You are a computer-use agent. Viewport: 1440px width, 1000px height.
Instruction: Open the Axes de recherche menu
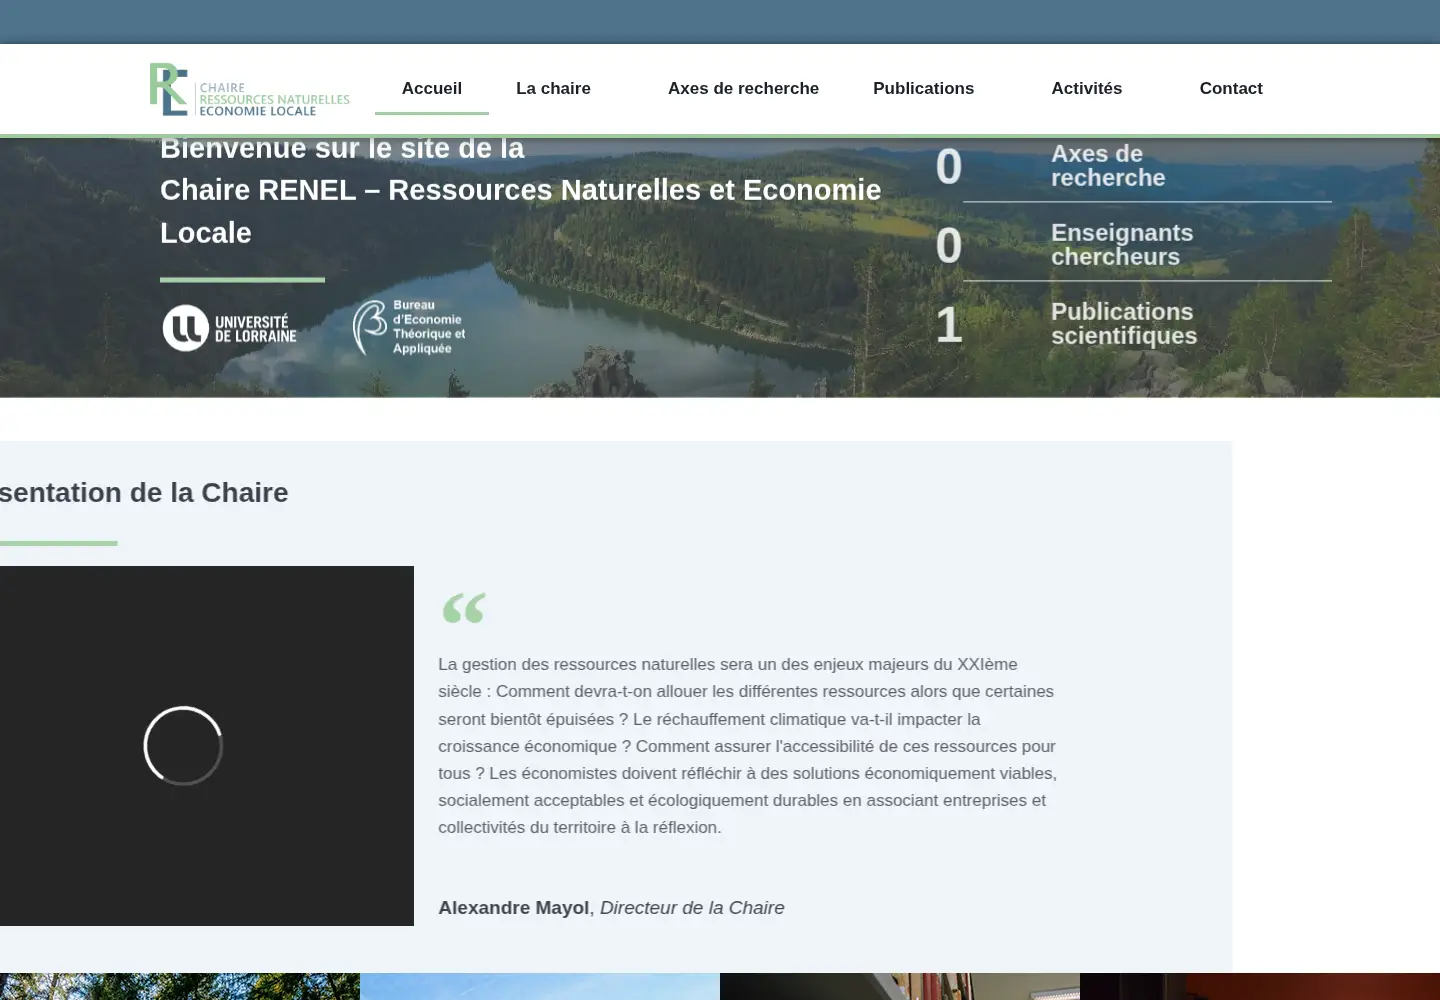(743, 88)
